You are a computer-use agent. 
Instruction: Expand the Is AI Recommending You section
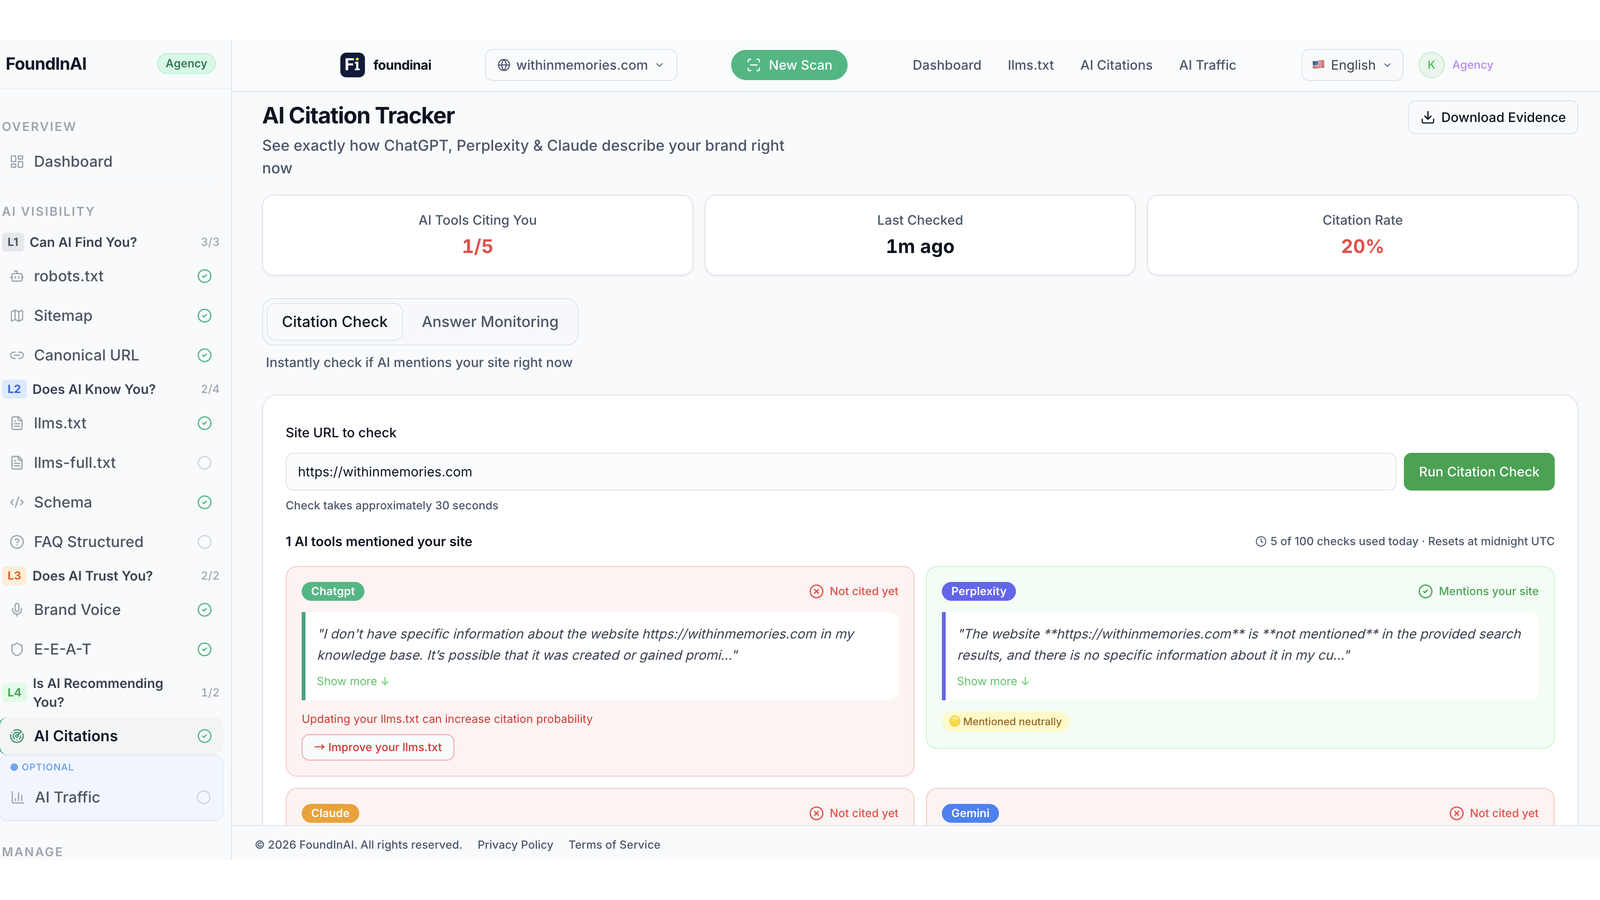click(111, 692)
